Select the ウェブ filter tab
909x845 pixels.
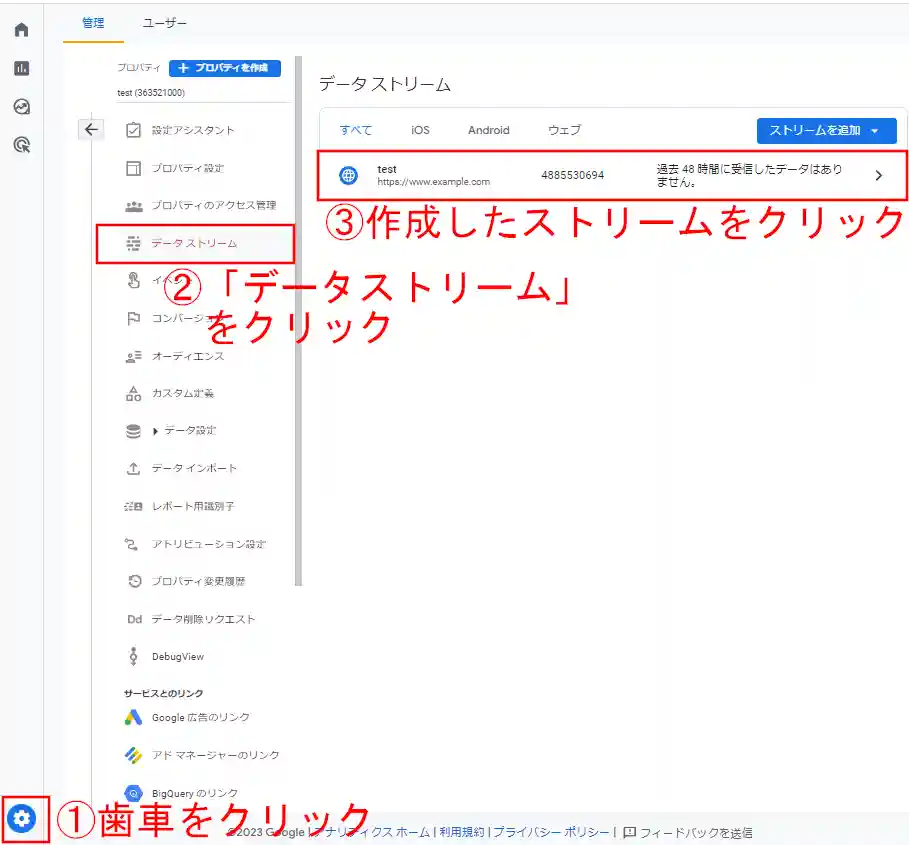coord(564,130)
